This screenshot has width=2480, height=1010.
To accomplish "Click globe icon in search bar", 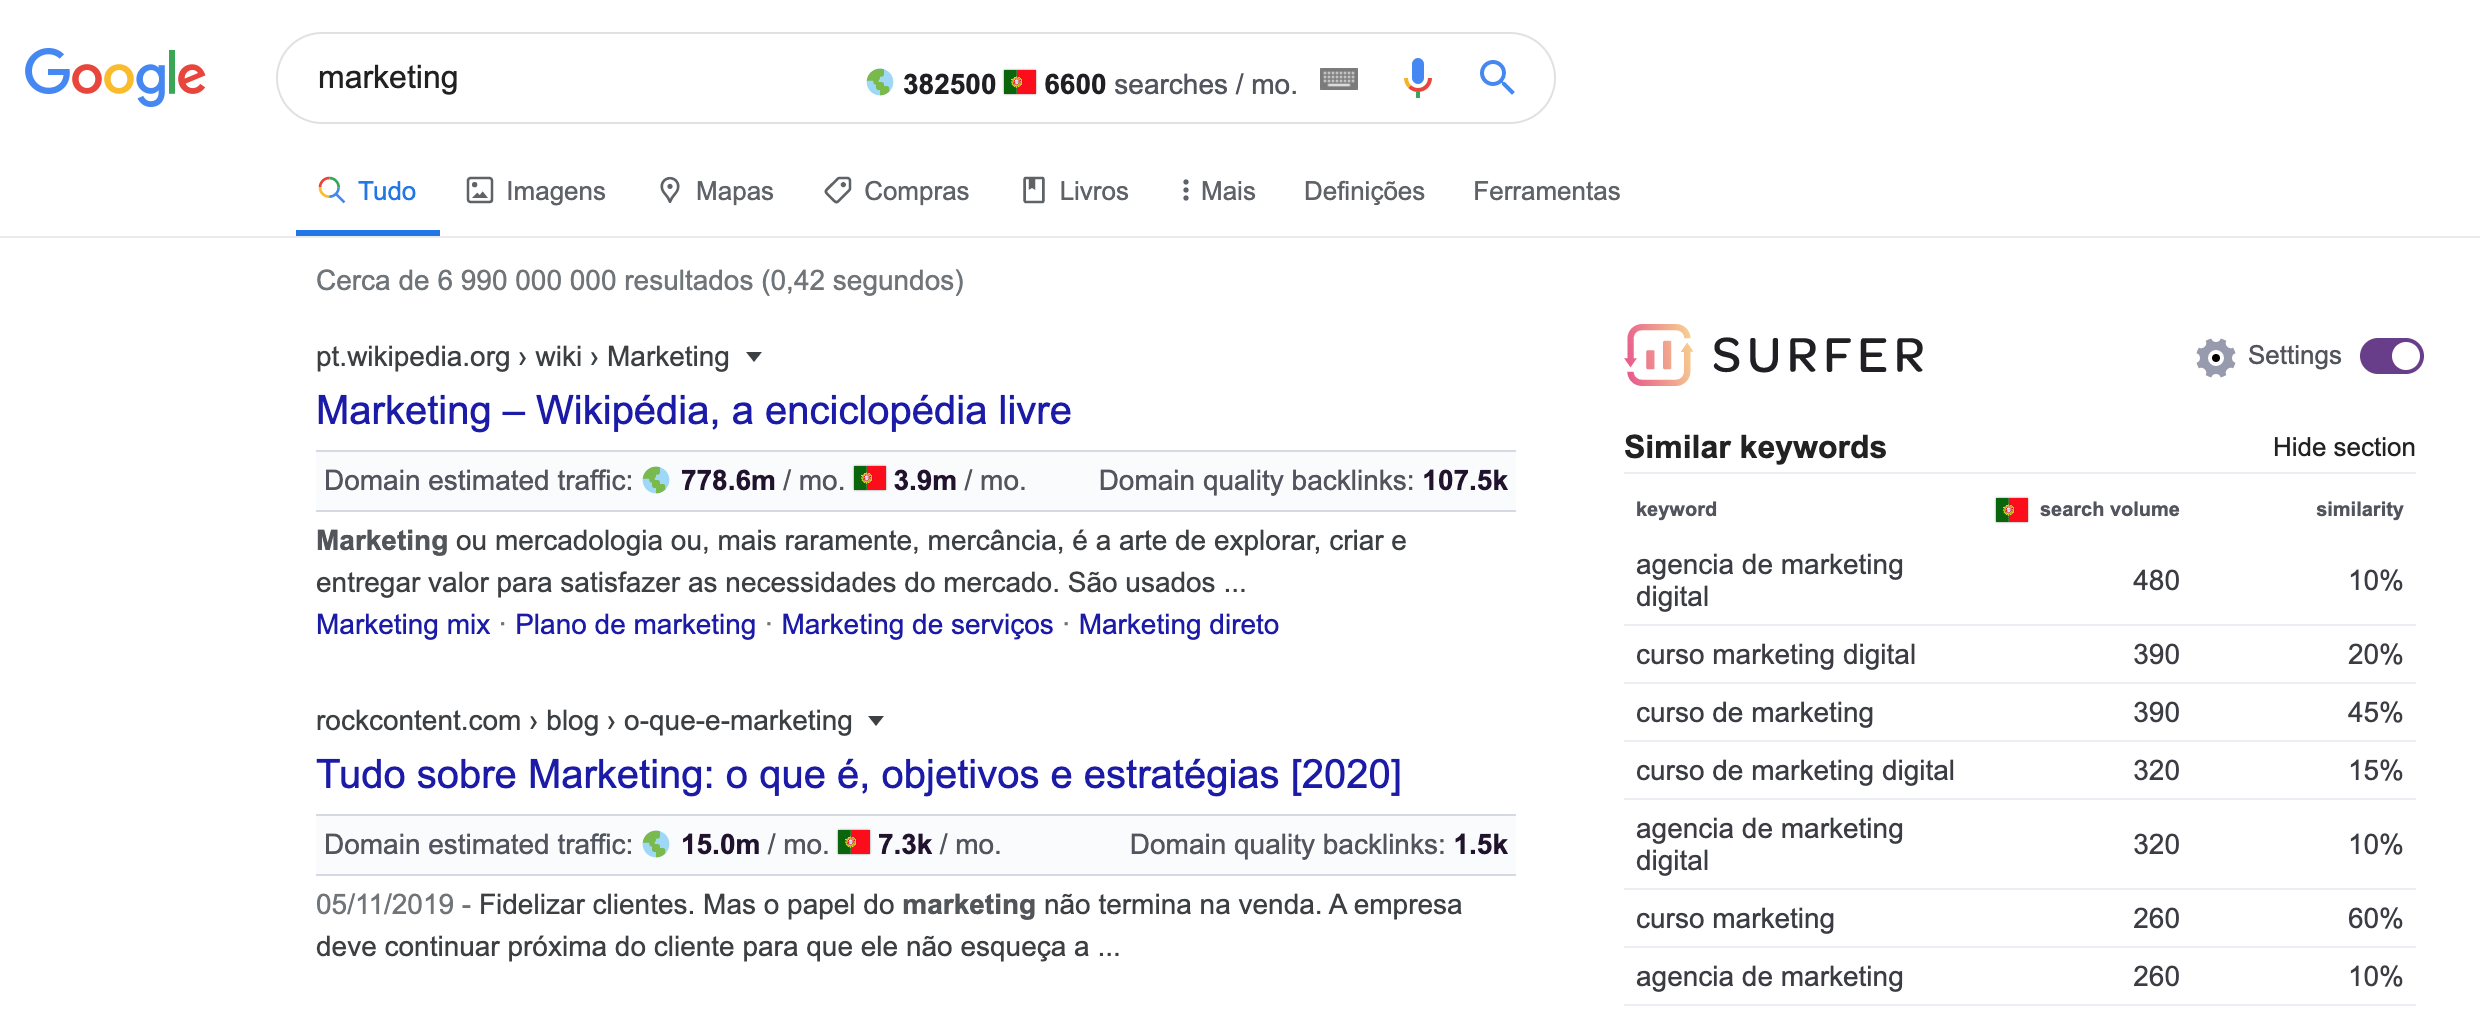I will coord(879,82).
